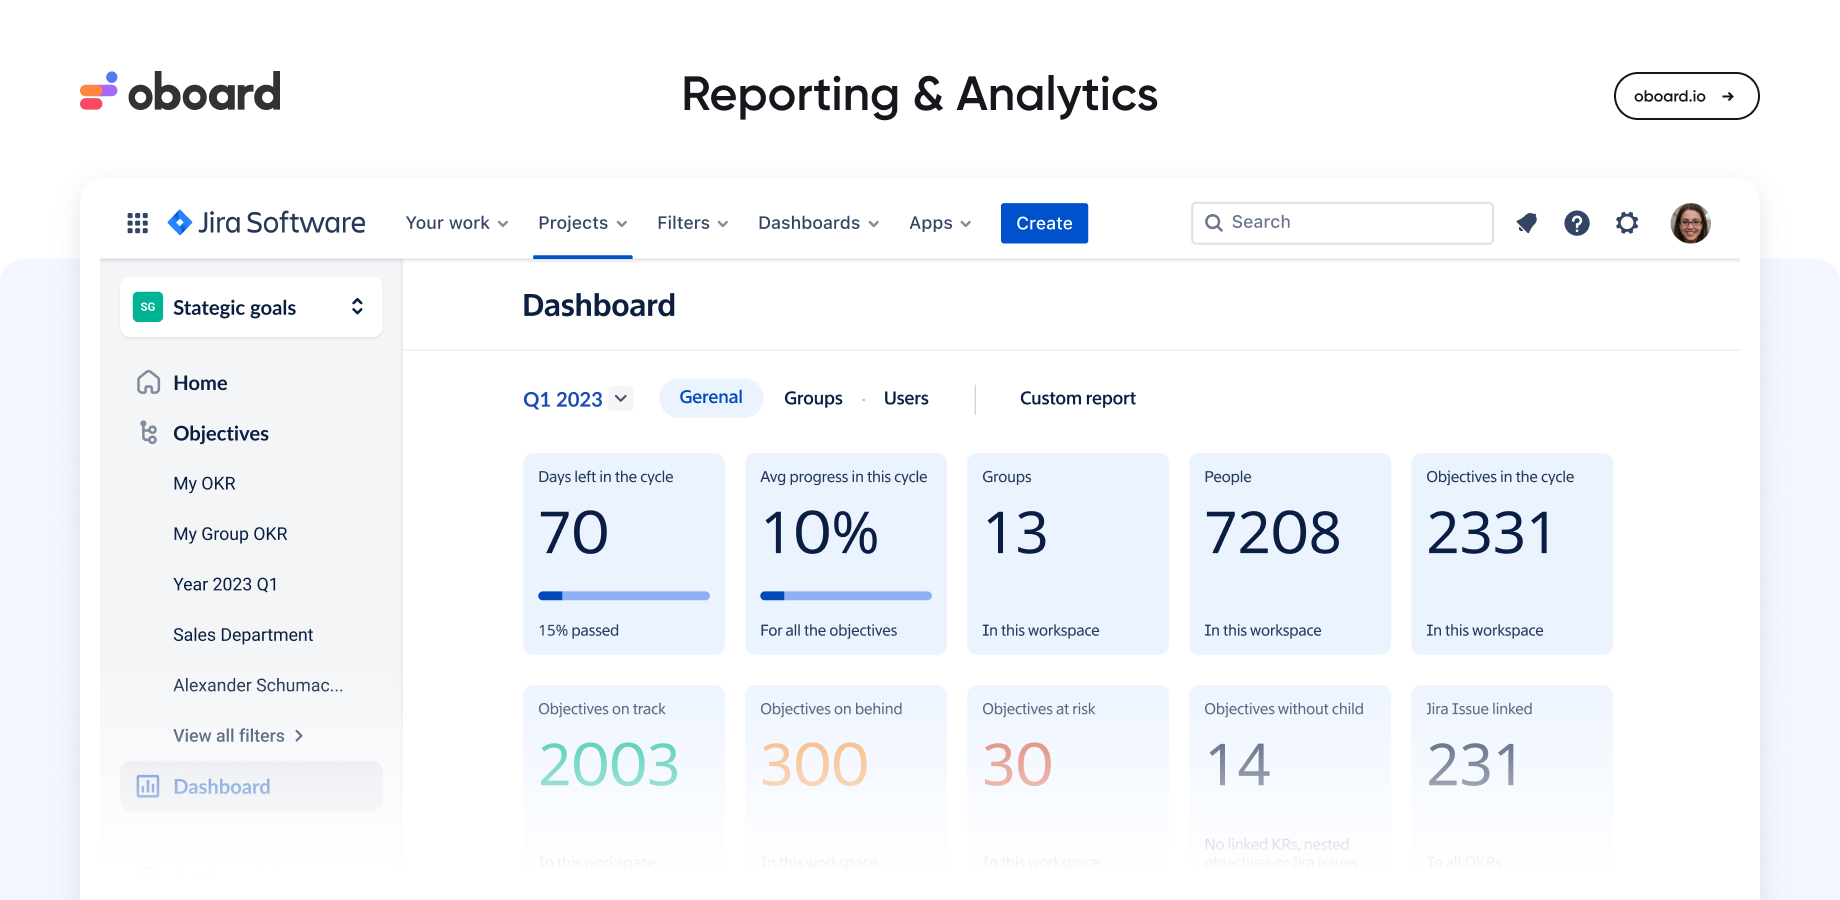Open My OKR filter
Viewport: 1840px width, 900px height.
pyautogui.click(x=204, y=483)
